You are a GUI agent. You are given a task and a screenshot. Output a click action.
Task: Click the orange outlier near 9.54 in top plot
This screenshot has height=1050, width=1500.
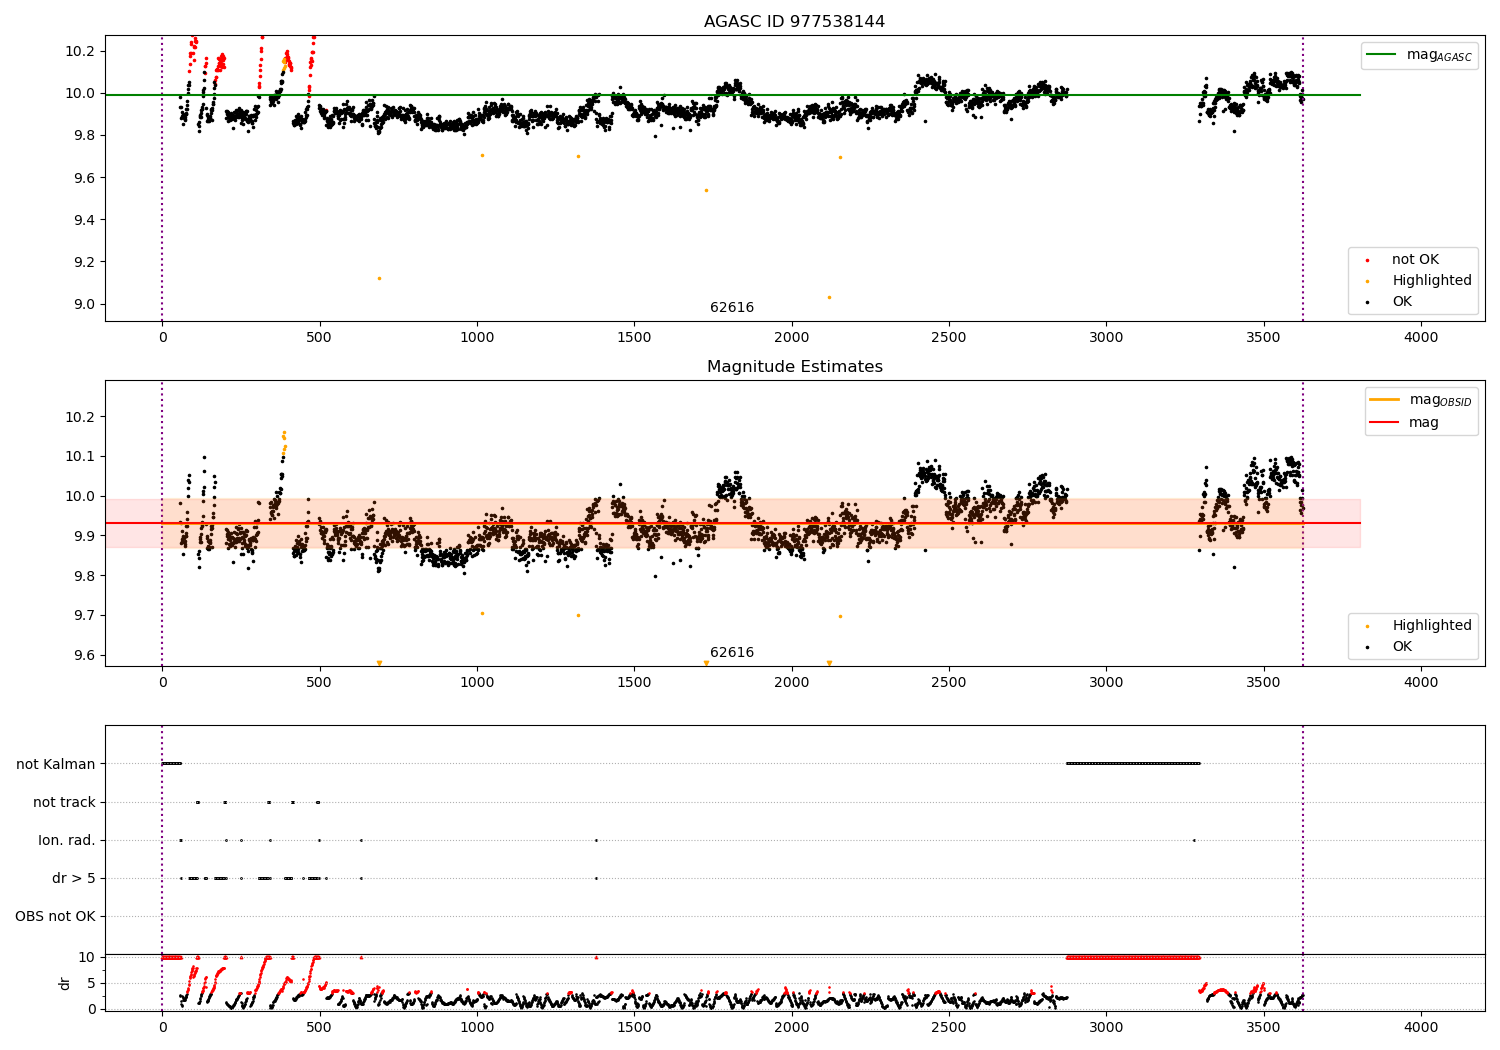click(x=706, y=190)
